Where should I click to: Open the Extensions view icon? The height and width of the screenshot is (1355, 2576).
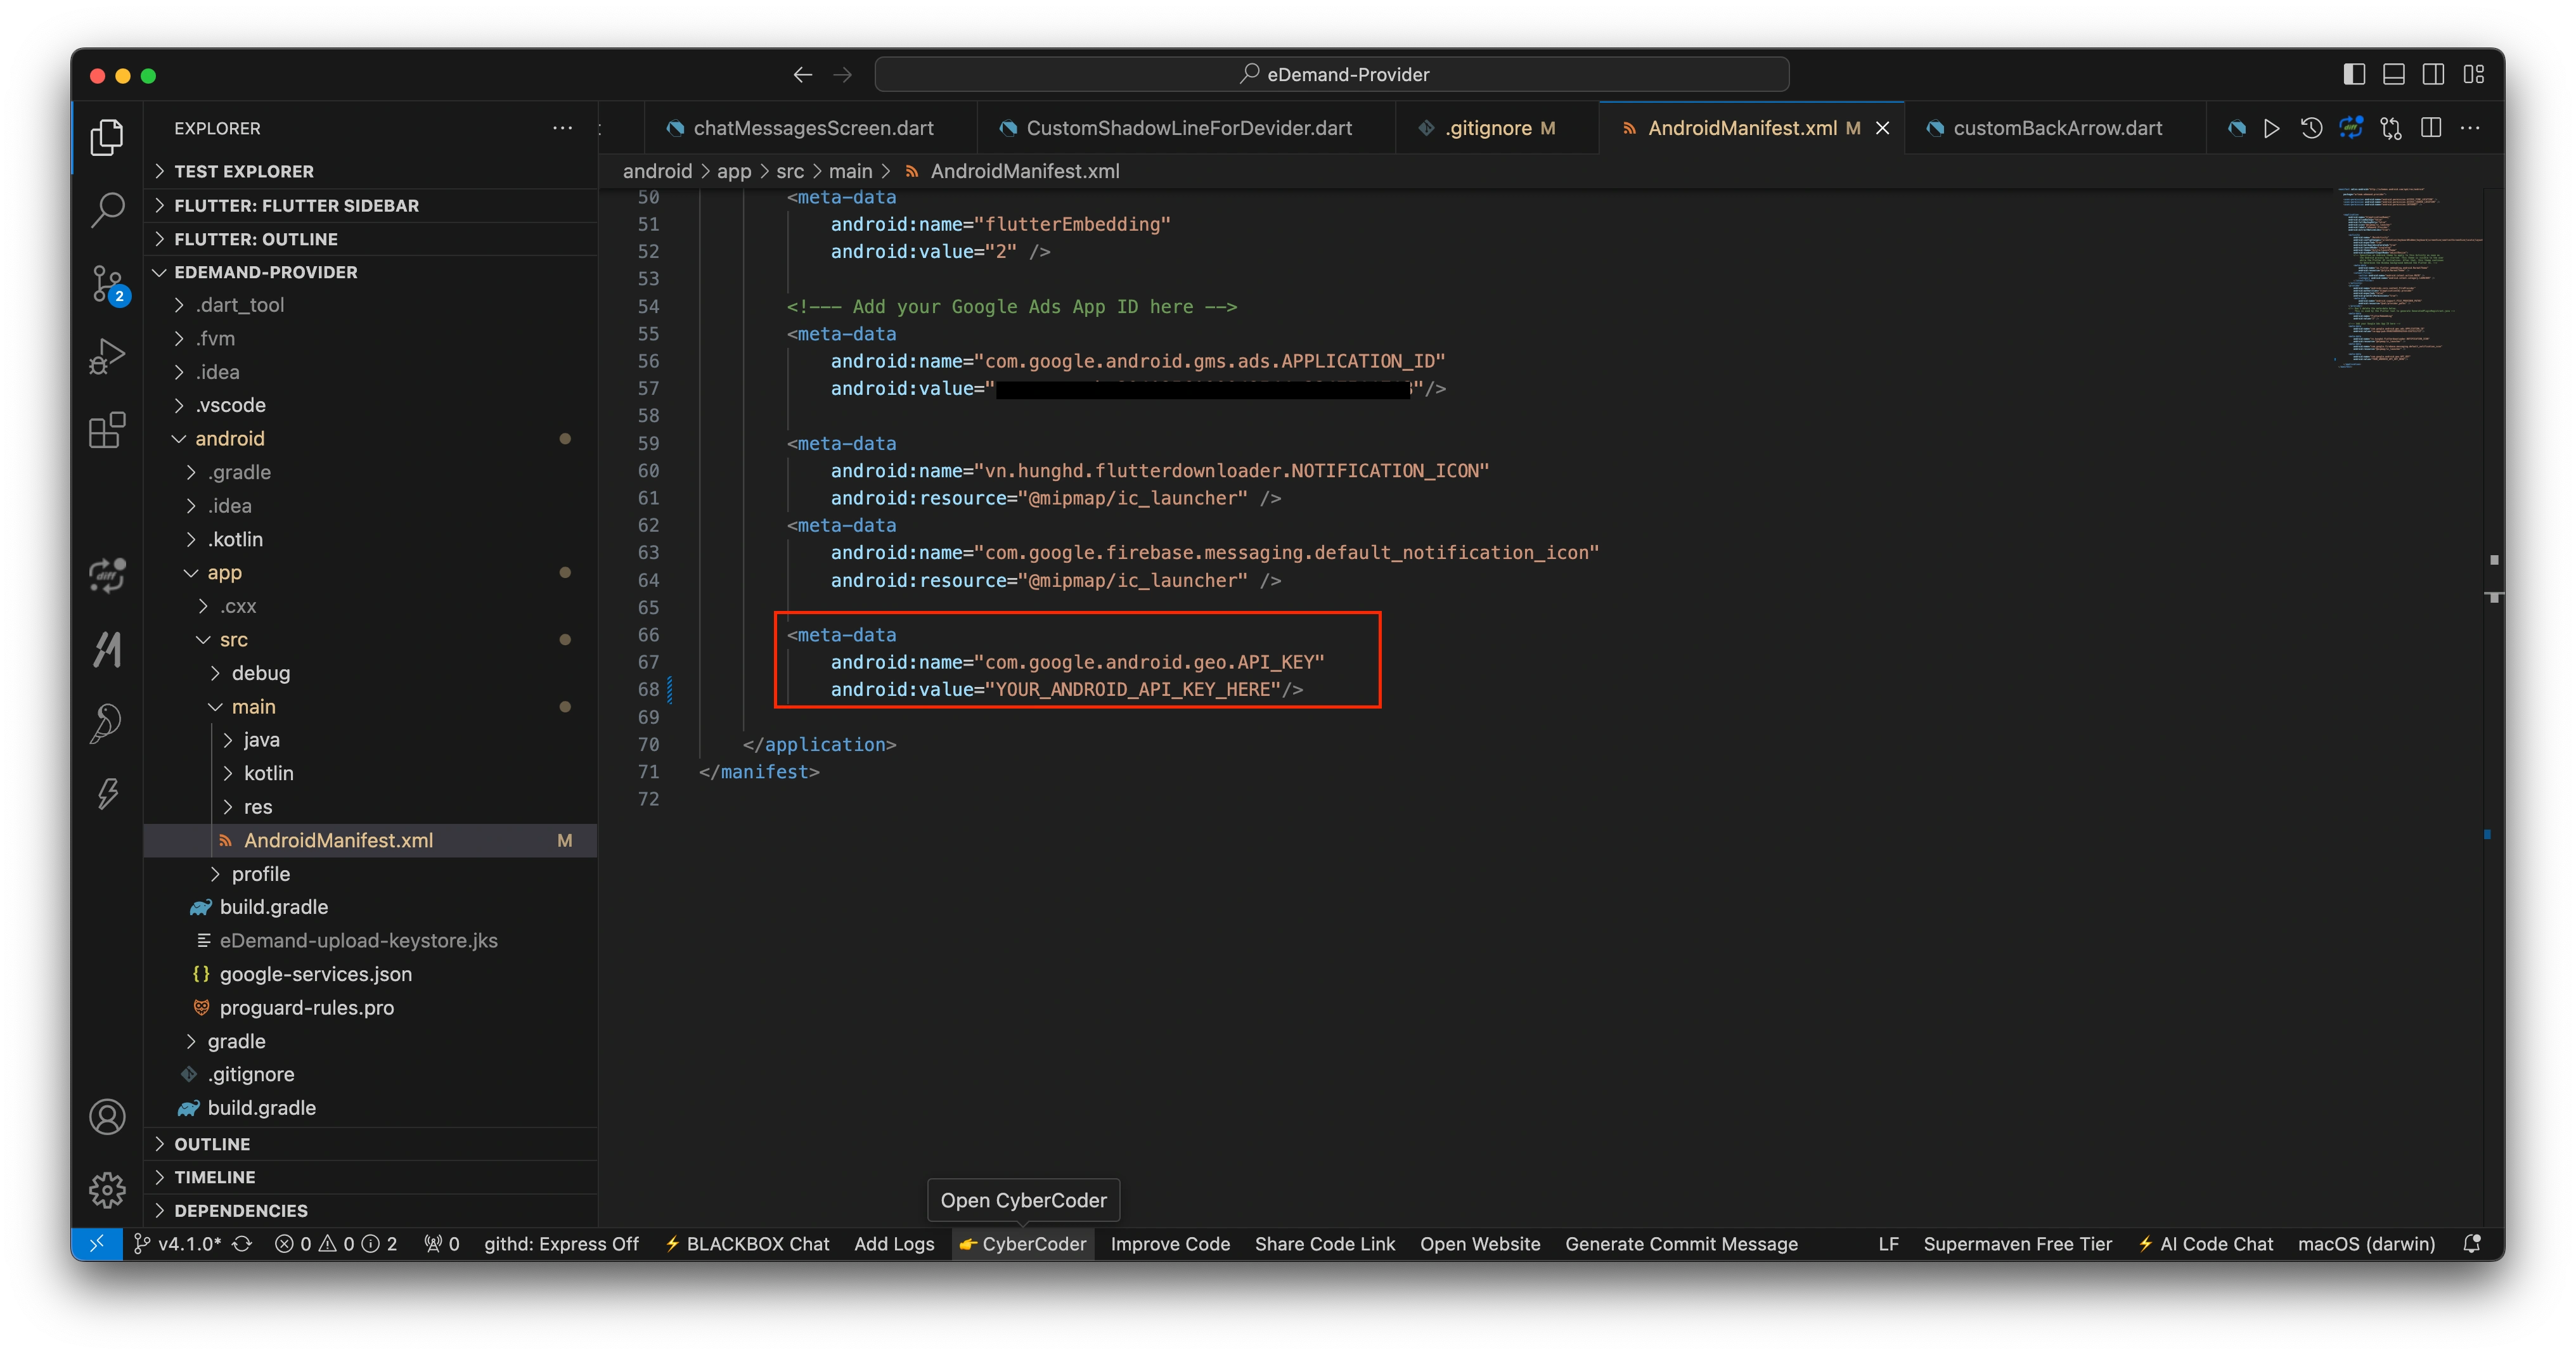[x=107, y=430]
